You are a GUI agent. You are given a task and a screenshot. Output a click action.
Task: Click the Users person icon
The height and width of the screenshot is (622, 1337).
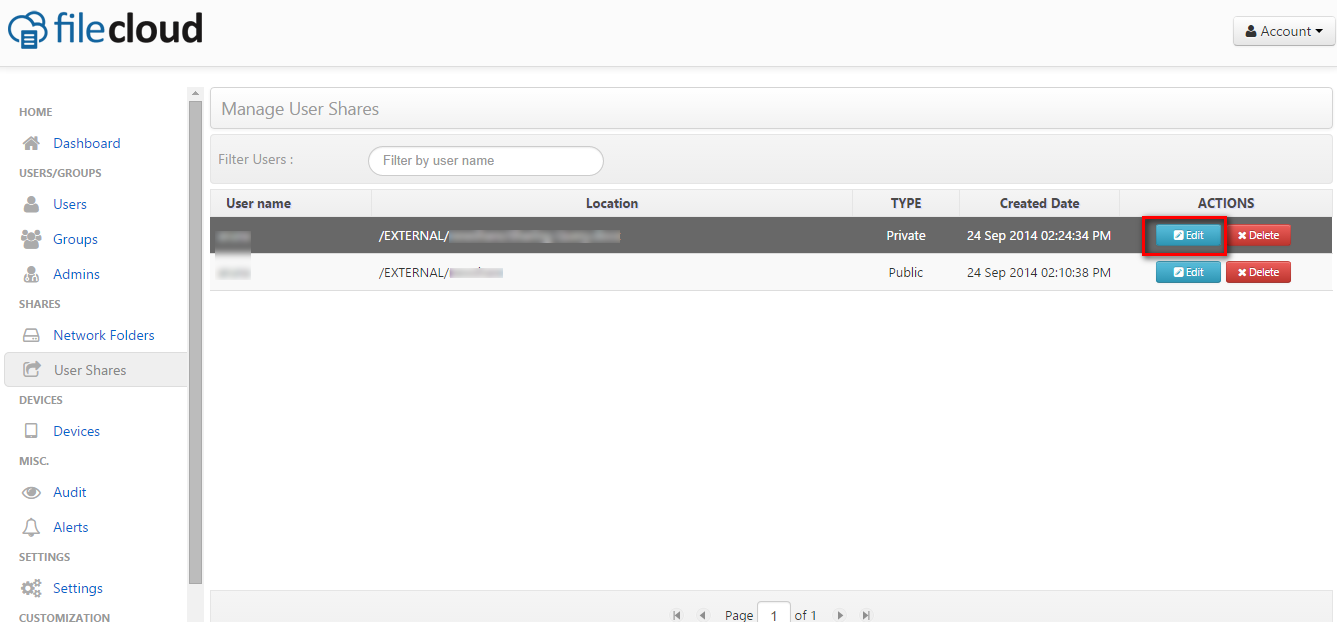tap(31, 204)
